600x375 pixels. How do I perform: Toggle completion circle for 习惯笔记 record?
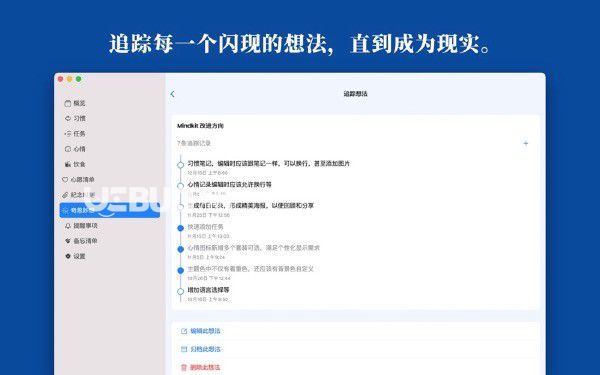[181, 165]
